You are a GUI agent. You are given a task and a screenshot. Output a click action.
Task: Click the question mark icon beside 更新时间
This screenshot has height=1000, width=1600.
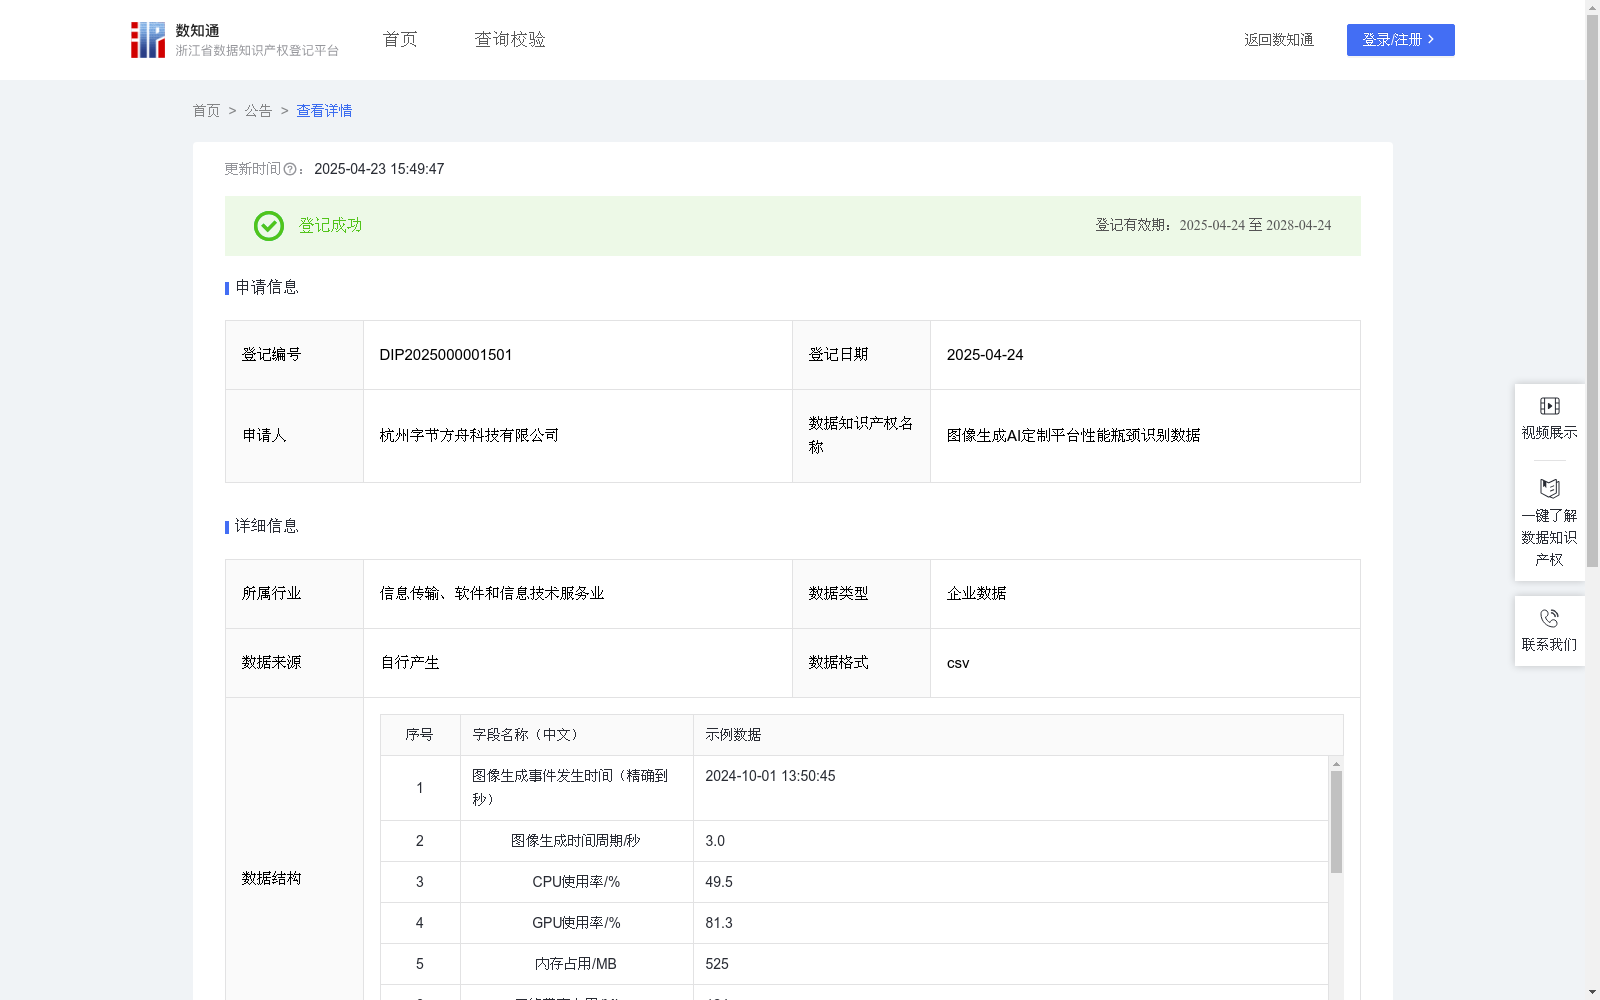(291, 170)
